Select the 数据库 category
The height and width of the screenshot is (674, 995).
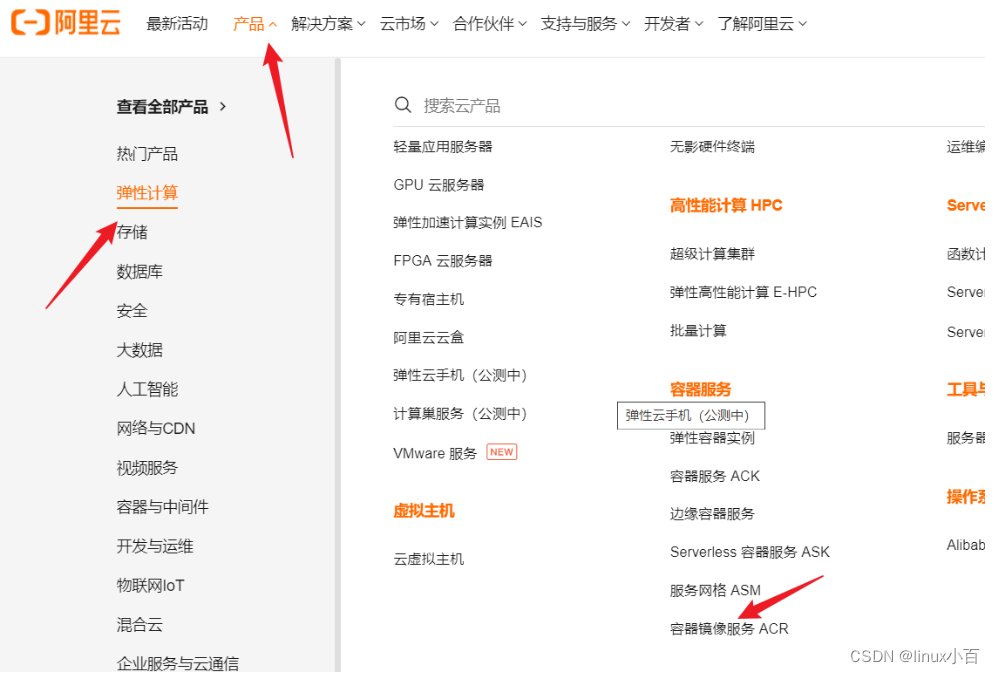pyautogui.click(x=140, y=271)
